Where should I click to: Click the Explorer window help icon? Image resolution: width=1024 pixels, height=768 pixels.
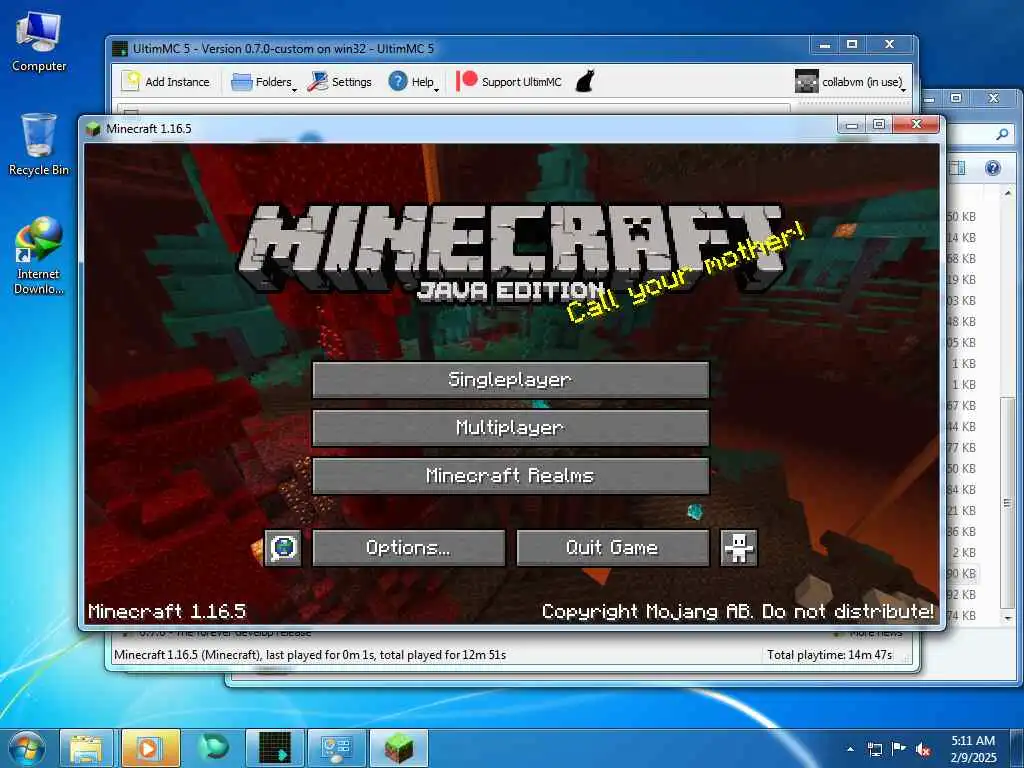point(993,168)
